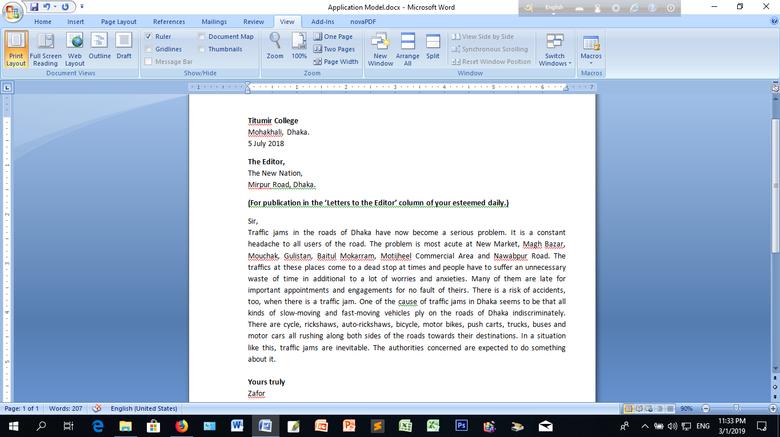Click the tab selector at ruler corner
The height and width of the screenshot is (437, 780).
7,88
